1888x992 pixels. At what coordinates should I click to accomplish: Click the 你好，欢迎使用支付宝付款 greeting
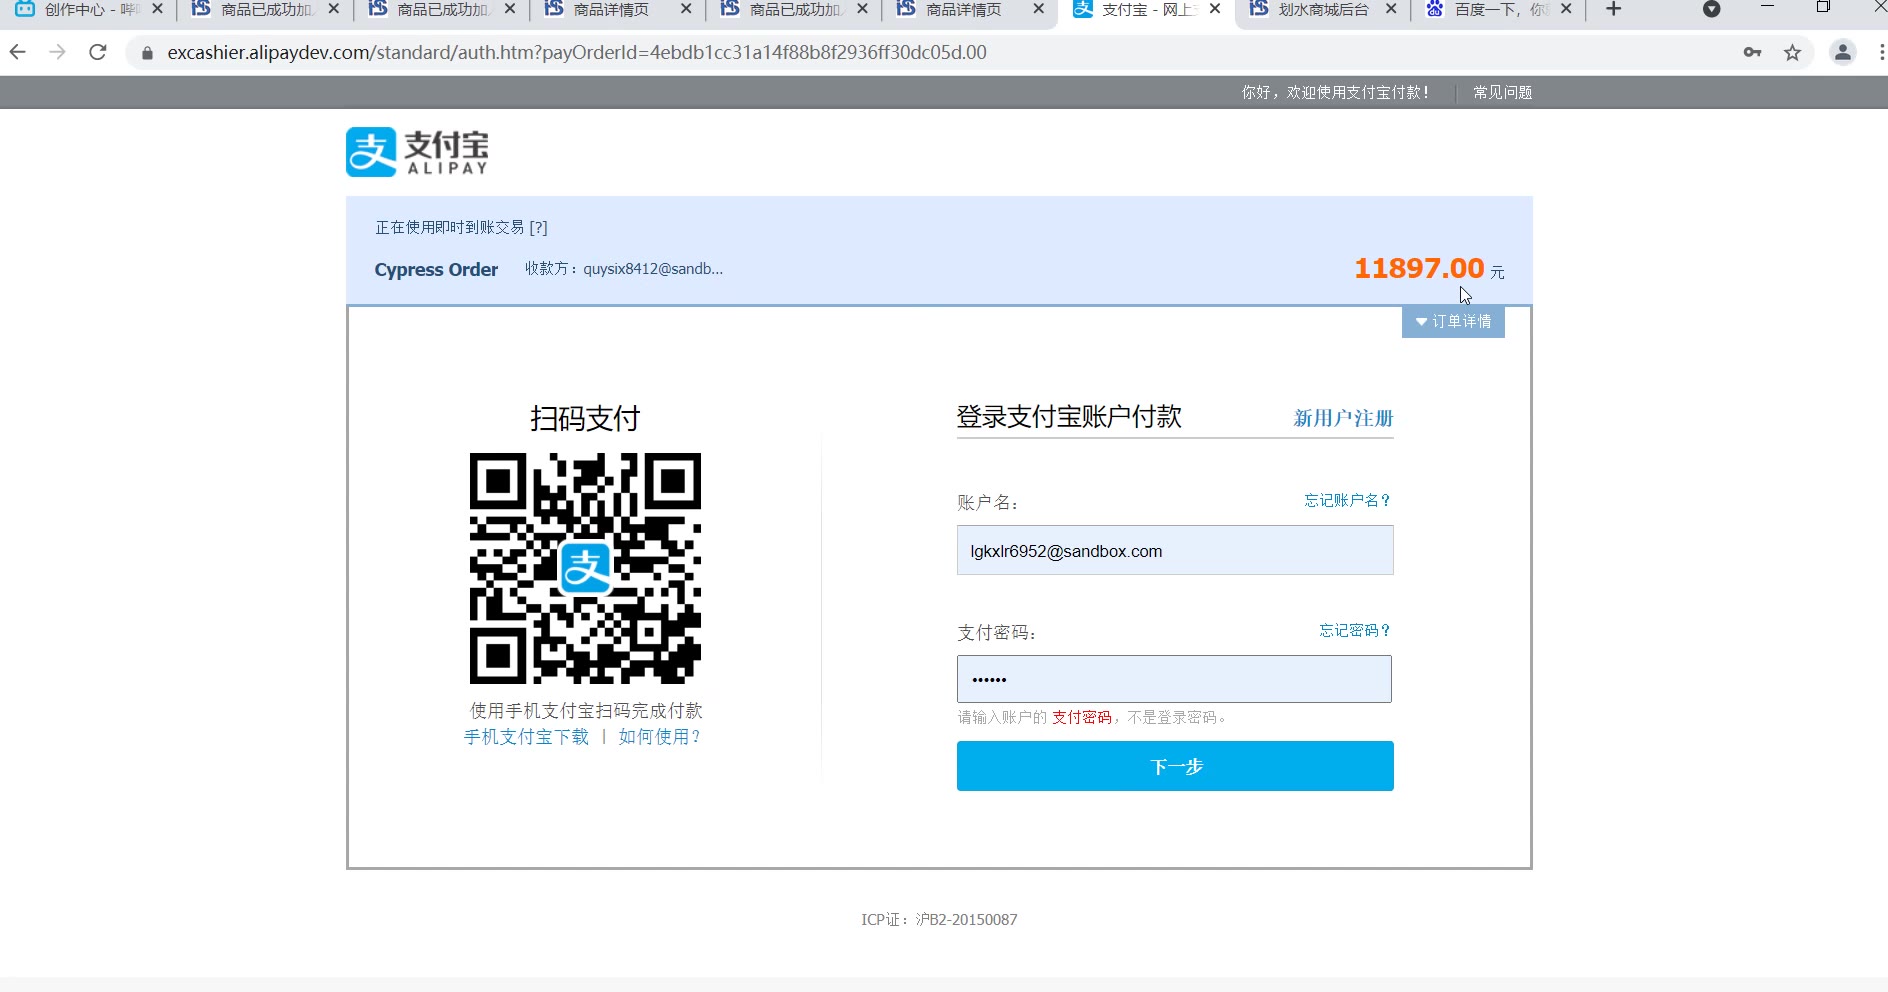click(x=1335, y=92)
